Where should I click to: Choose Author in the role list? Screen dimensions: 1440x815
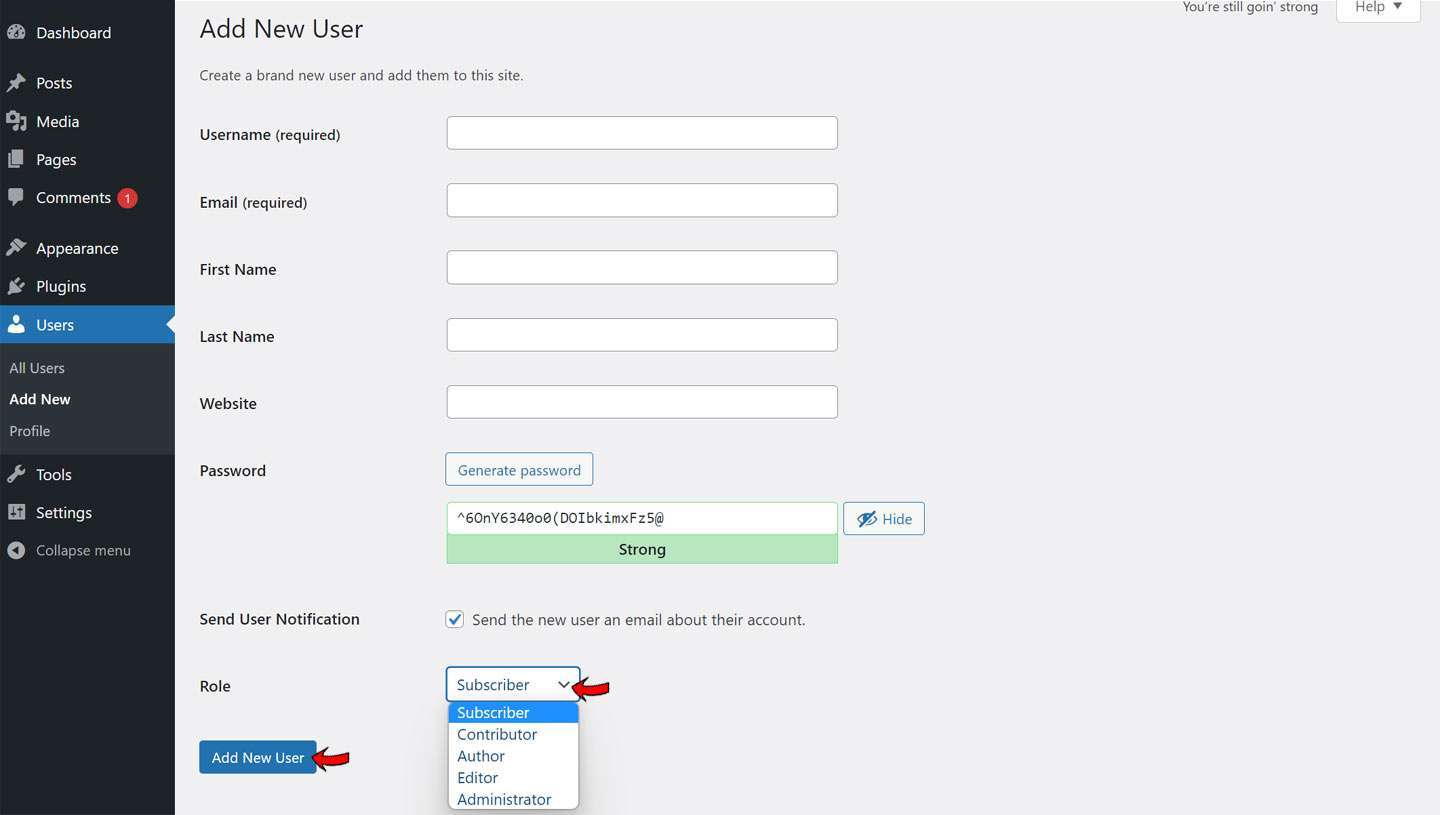513,756
